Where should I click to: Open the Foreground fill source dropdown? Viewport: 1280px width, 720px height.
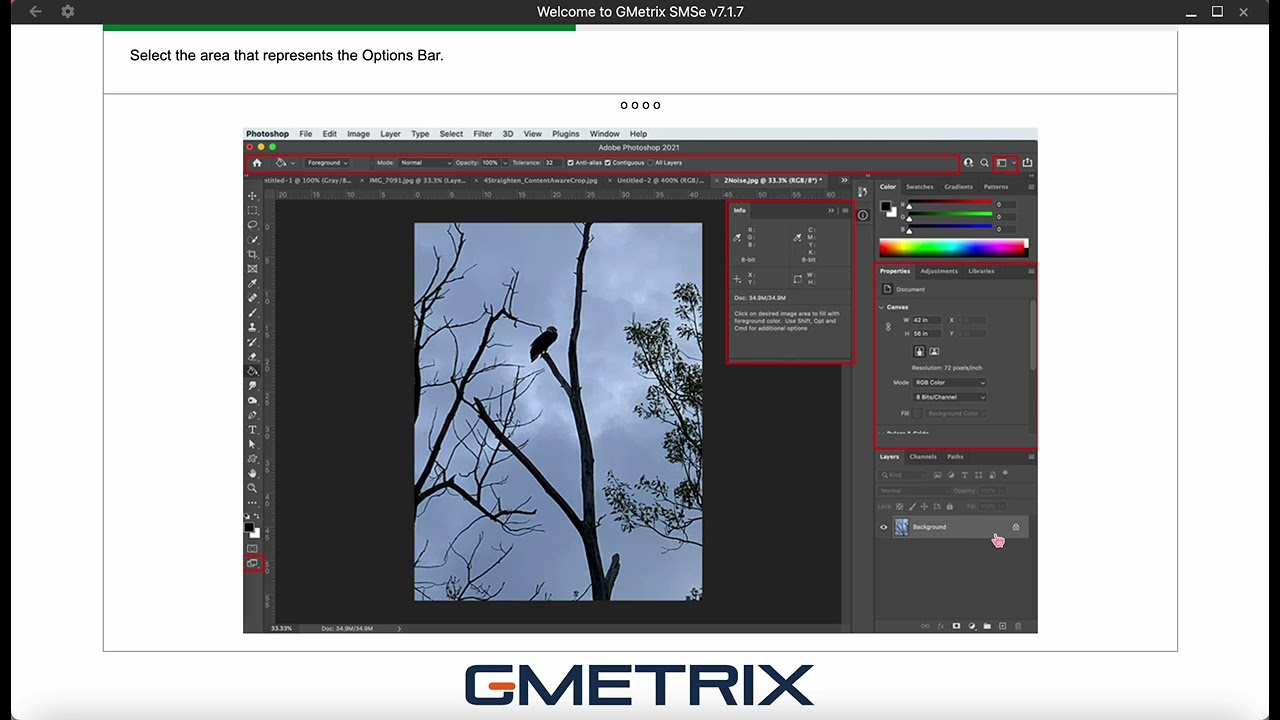click(327, 163)
